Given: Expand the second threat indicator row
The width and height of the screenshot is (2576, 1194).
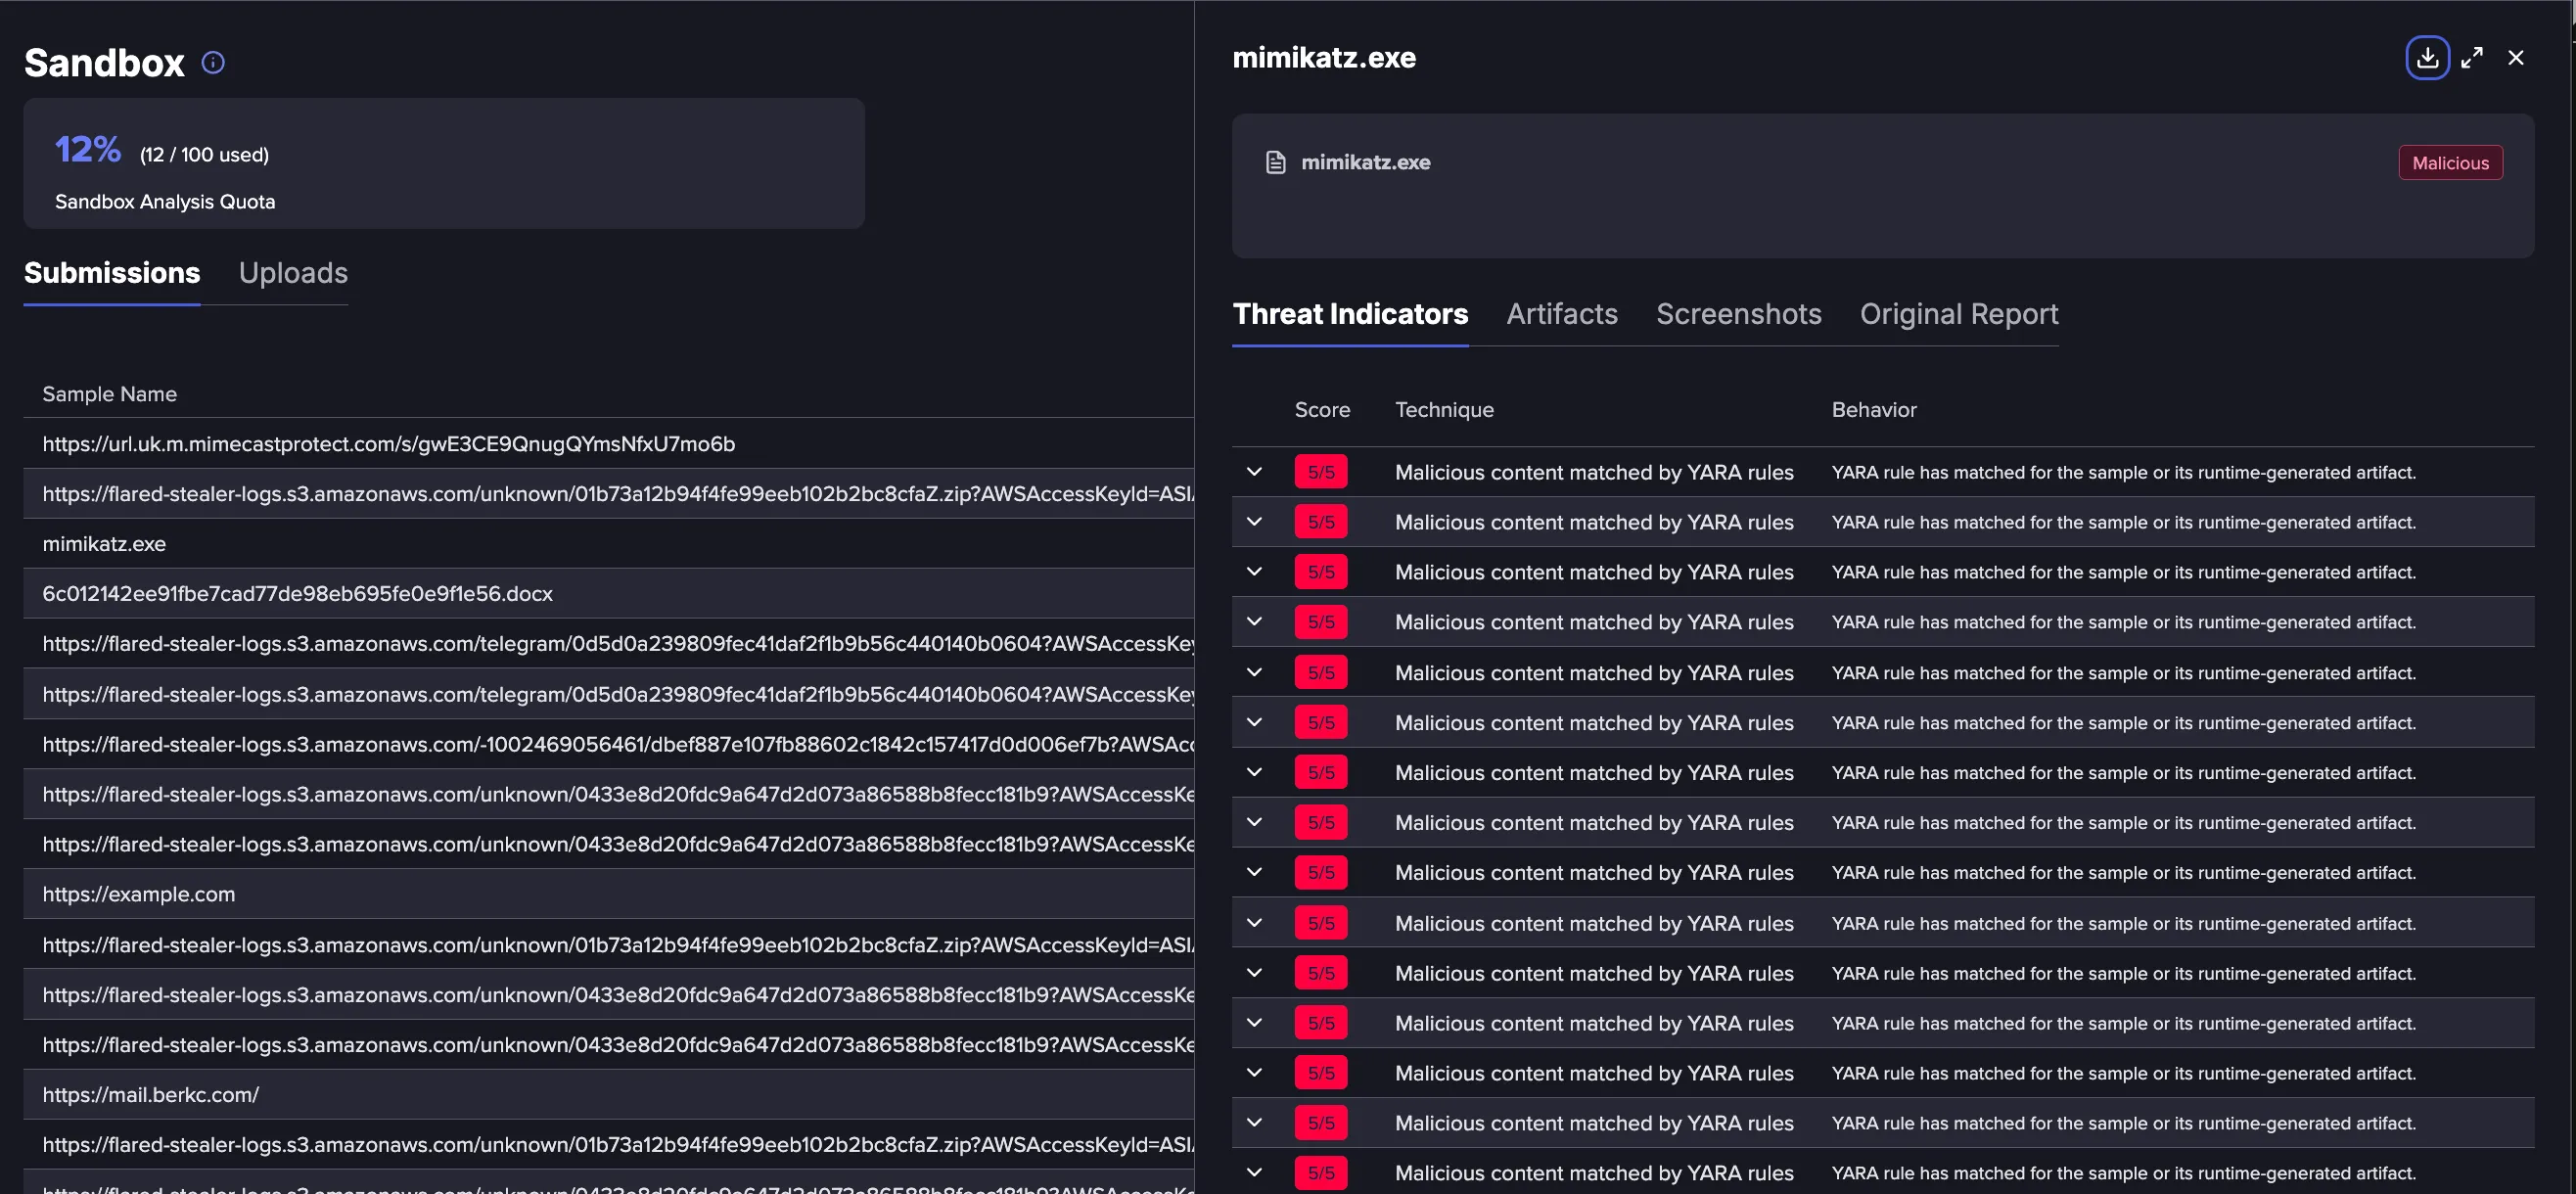Looking at the screenshot, I should 1254,522.
